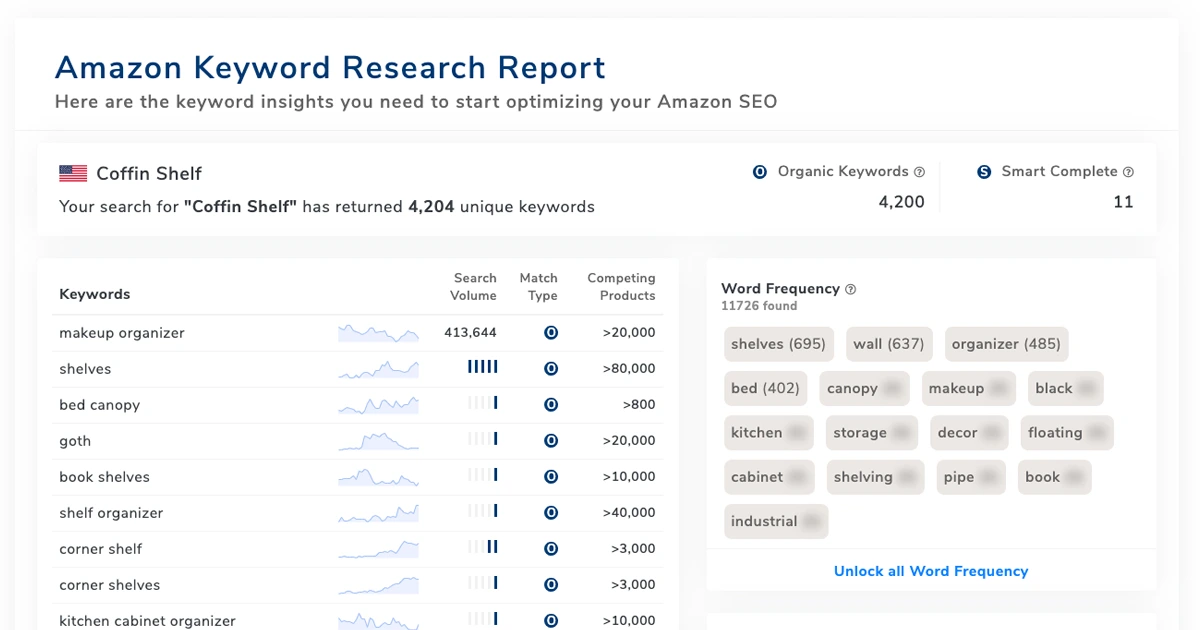The image size is (1200, 630).
Task: Select the "makeup" word frequency chip
Action: pos(969,388)
